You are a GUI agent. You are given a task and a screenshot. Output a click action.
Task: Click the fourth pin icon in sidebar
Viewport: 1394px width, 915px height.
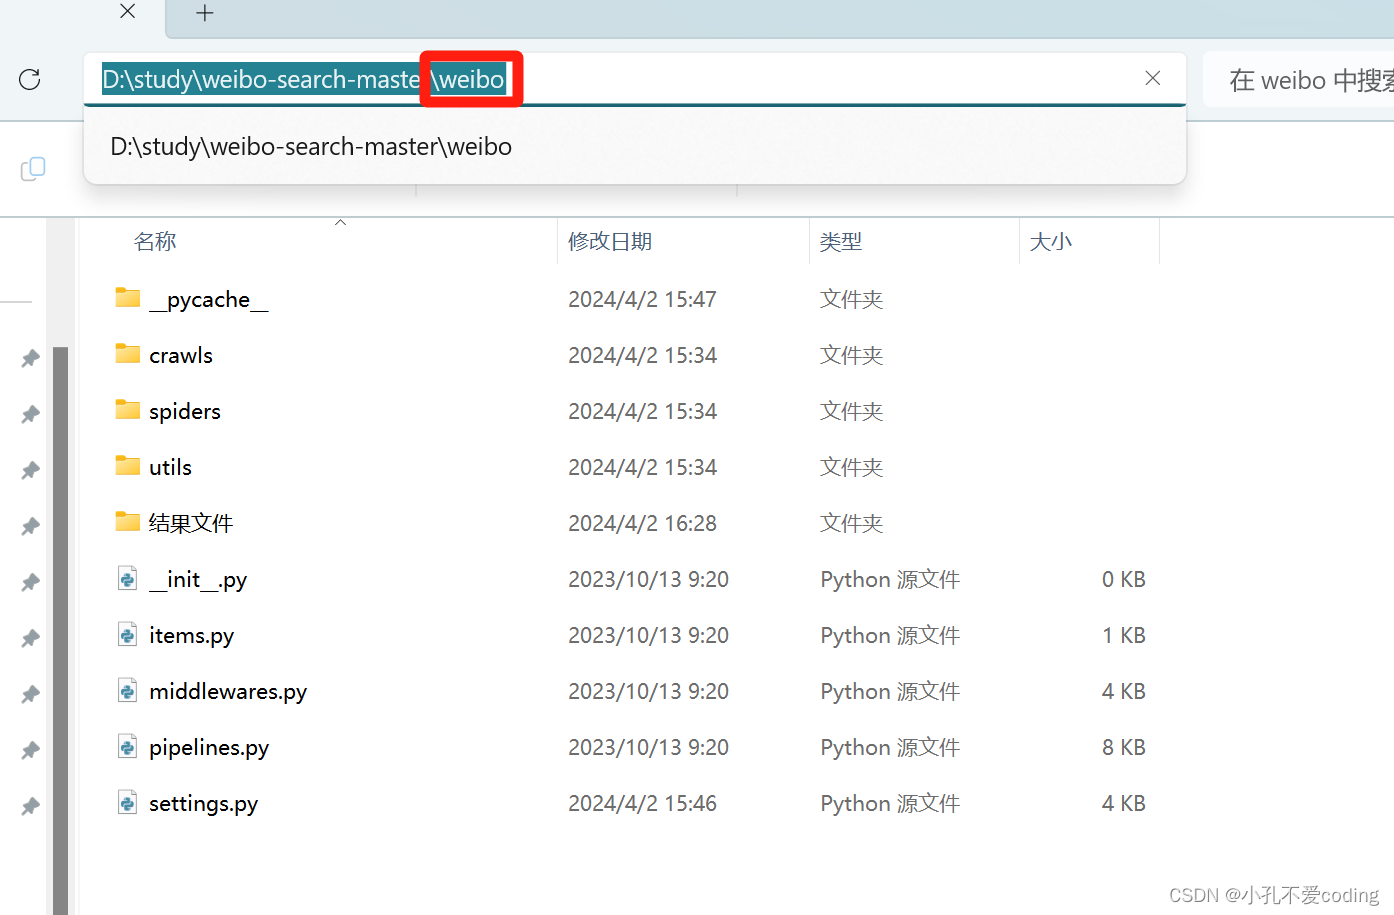pyautogui.click(x=31, y=526)
